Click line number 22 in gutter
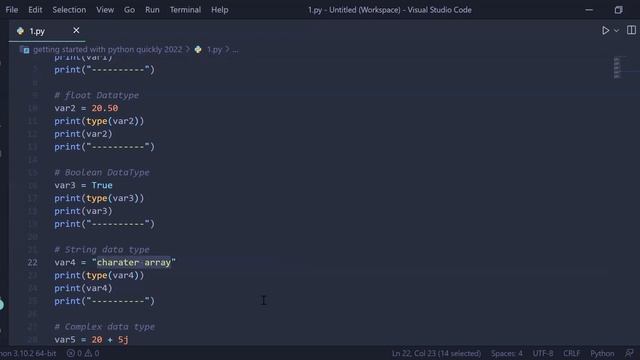 33,262
